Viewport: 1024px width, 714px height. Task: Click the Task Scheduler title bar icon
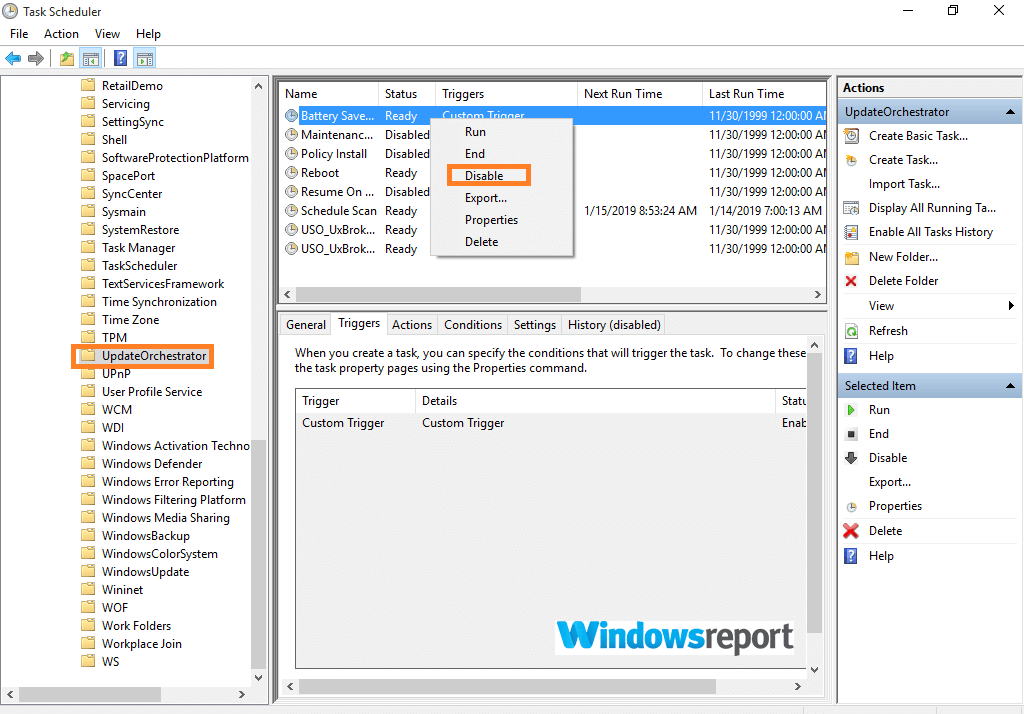(x=10, y=11)
